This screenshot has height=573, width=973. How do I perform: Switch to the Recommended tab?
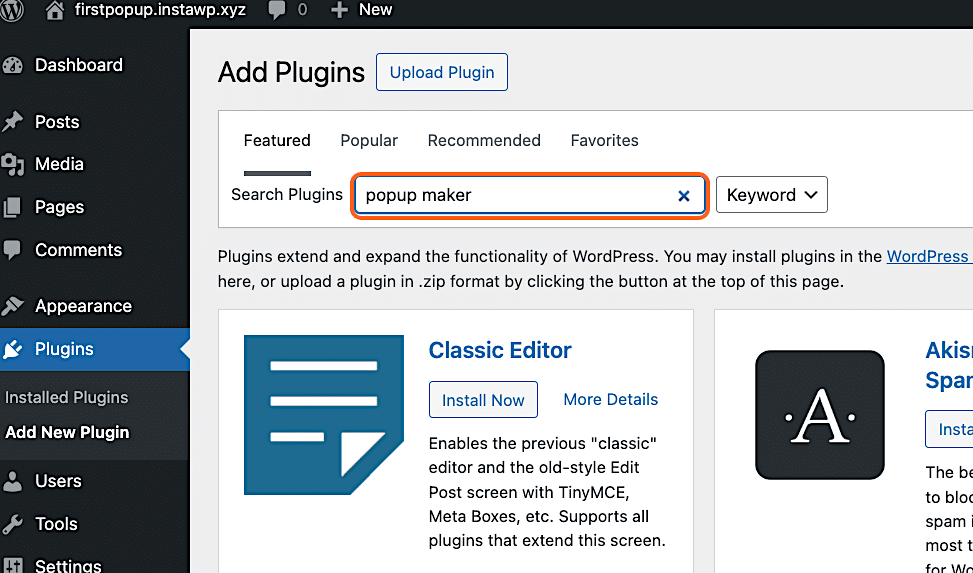coord(484,141)
